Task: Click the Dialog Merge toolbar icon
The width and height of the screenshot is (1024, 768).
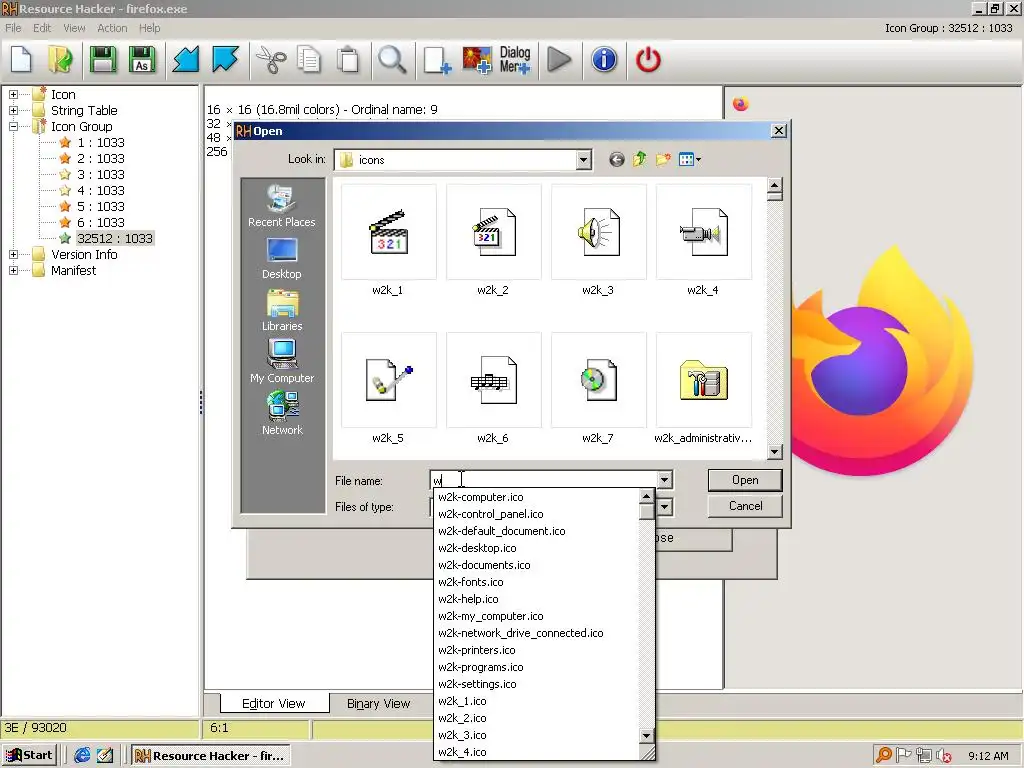Action: 515,60
